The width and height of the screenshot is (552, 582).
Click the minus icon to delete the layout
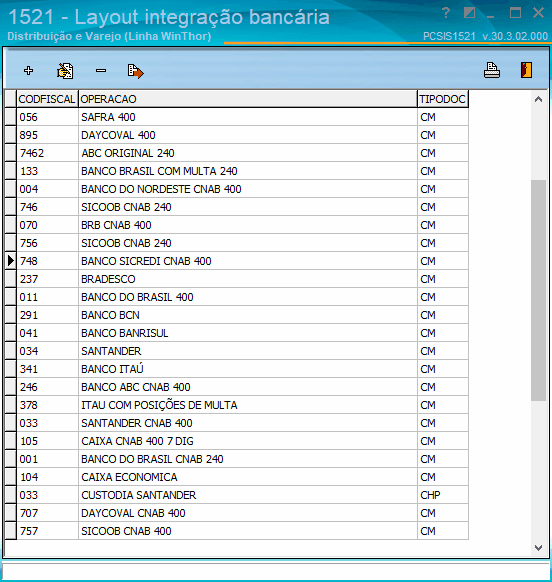pyautogui.click(x=101, y=71)
